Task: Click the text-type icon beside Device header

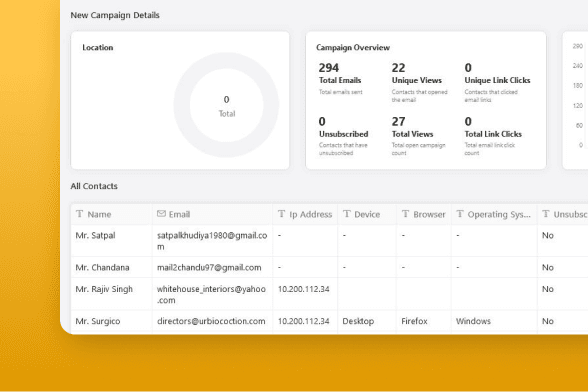Action: pos(346,214)
